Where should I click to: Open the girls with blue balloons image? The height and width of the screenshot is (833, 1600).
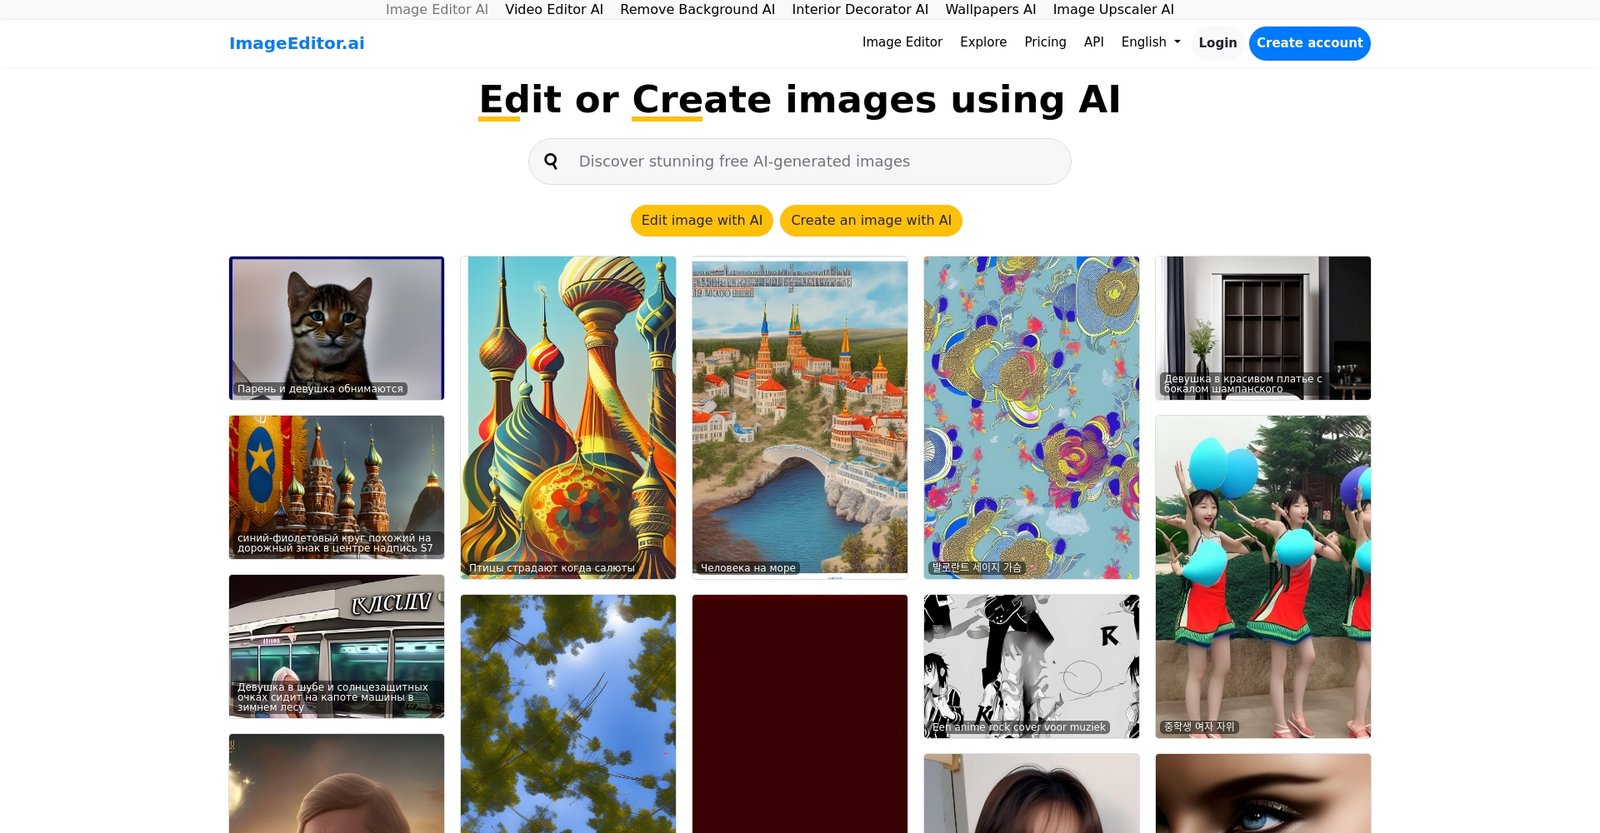1263,577
